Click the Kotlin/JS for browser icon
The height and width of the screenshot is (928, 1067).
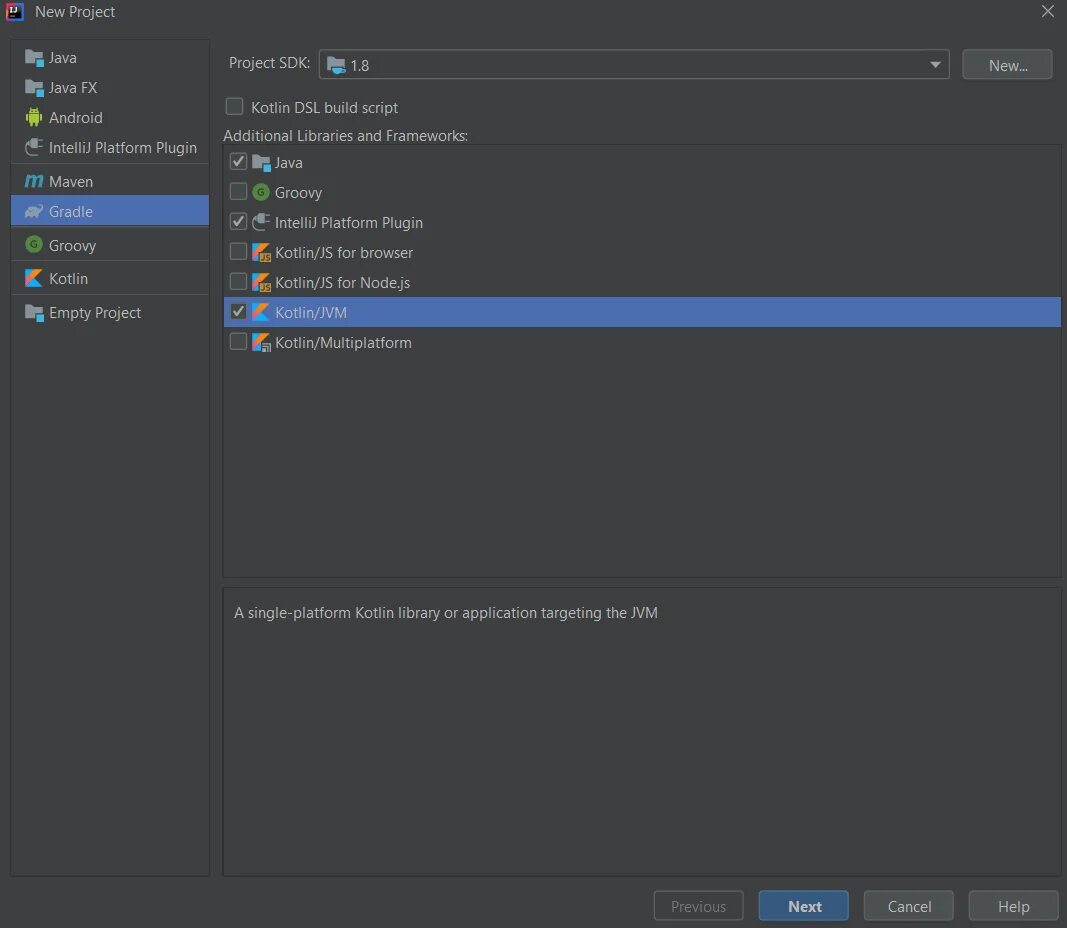(261, 252)
